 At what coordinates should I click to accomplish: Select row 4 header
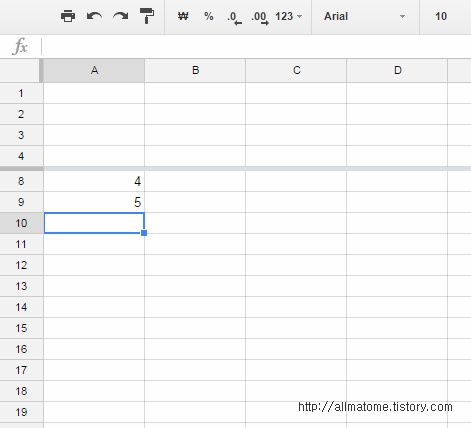pyautogui.click(x=21, y=156)
